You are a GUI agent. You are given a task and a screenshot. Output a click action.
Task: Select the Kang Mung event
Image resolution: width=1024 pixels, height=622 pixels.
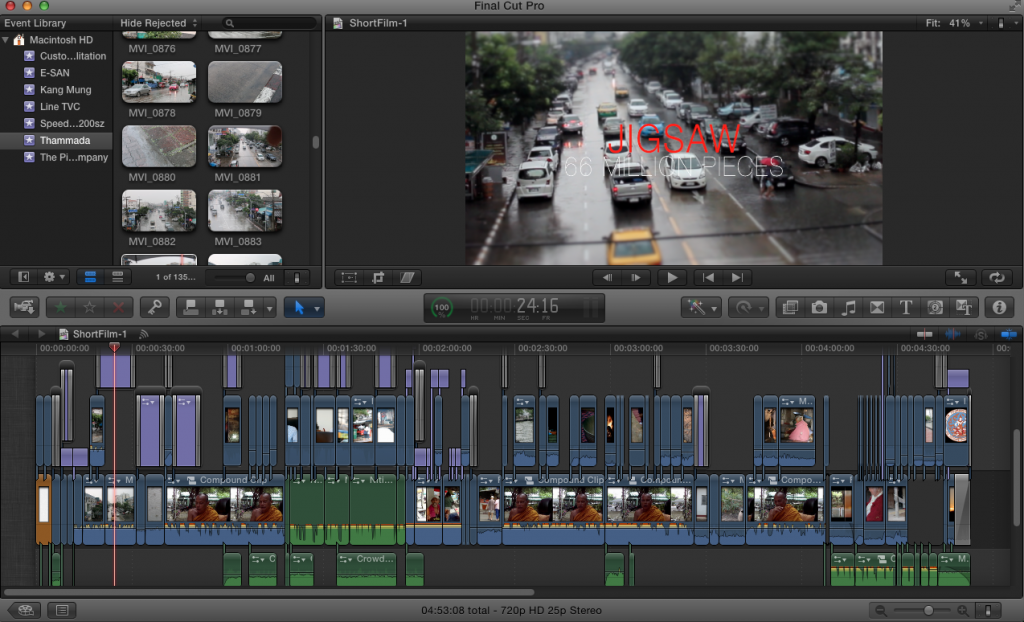tap(65, 90)
